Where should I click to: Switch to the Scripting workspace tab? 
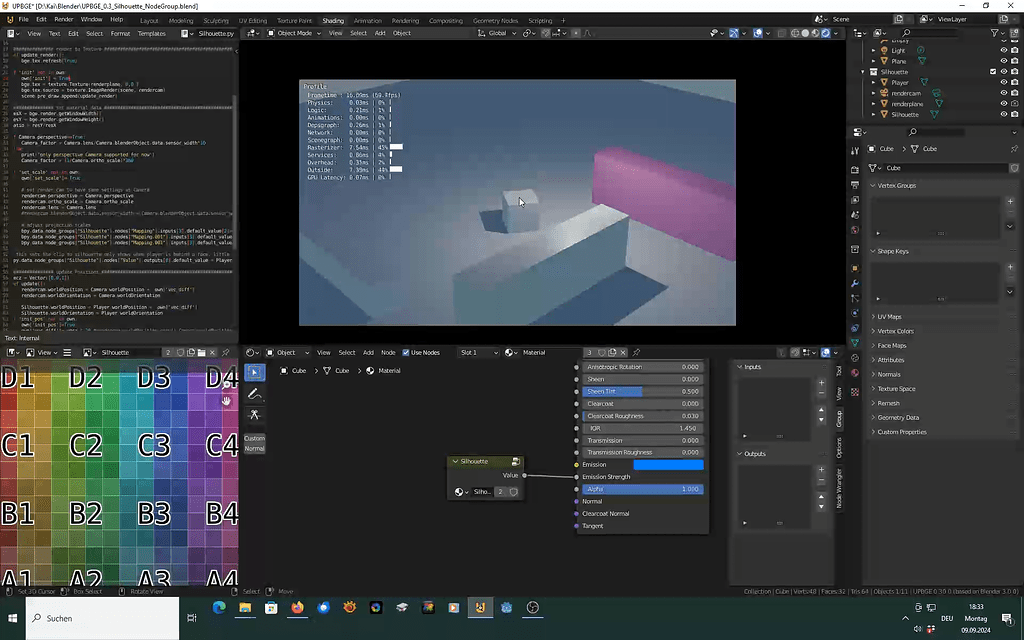[540, 21]
